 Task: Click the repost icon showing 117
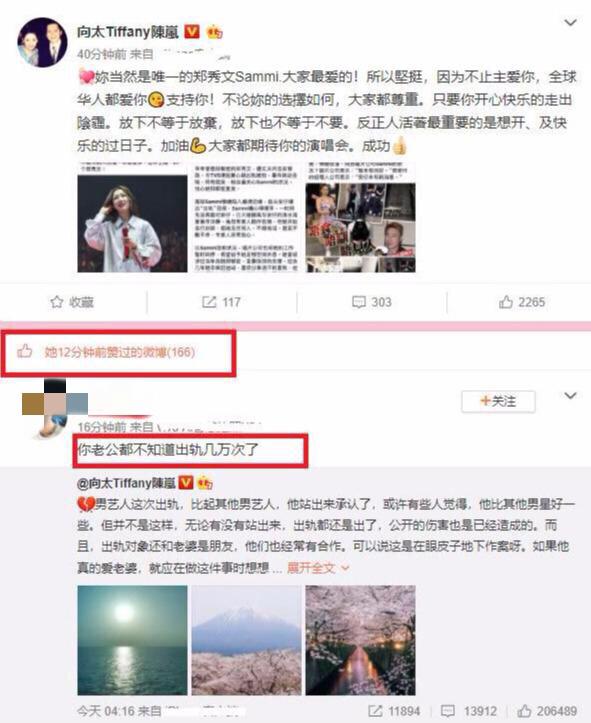pos(209,302)
